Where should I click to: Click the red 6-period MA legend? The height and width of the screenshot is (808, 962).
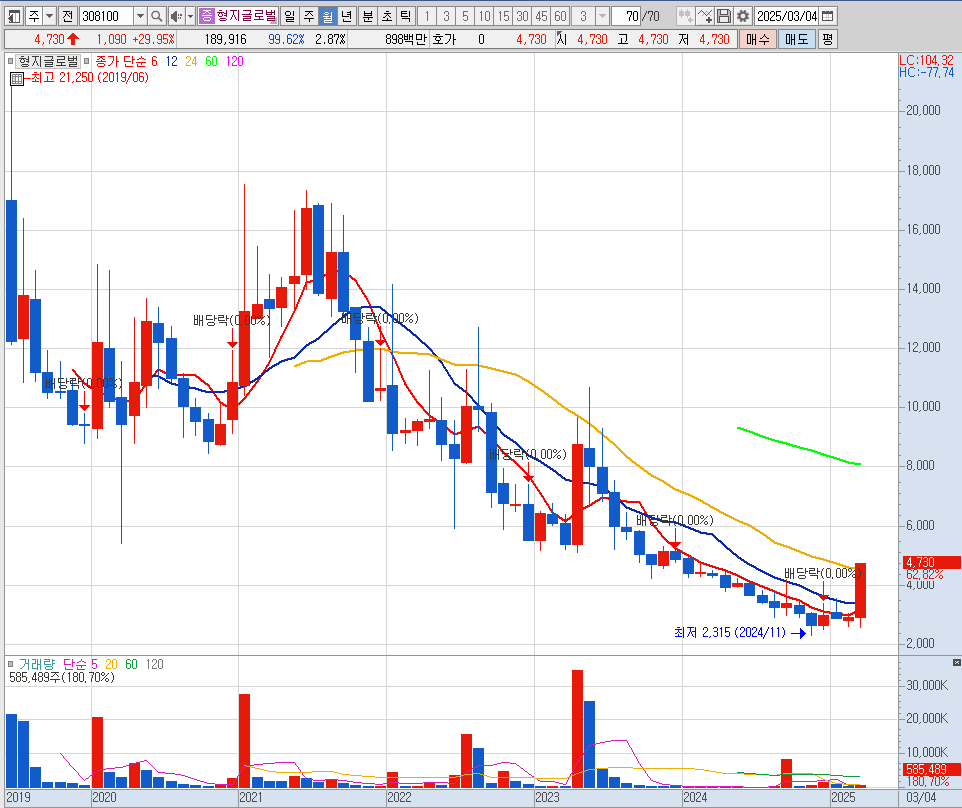point(154,61)
